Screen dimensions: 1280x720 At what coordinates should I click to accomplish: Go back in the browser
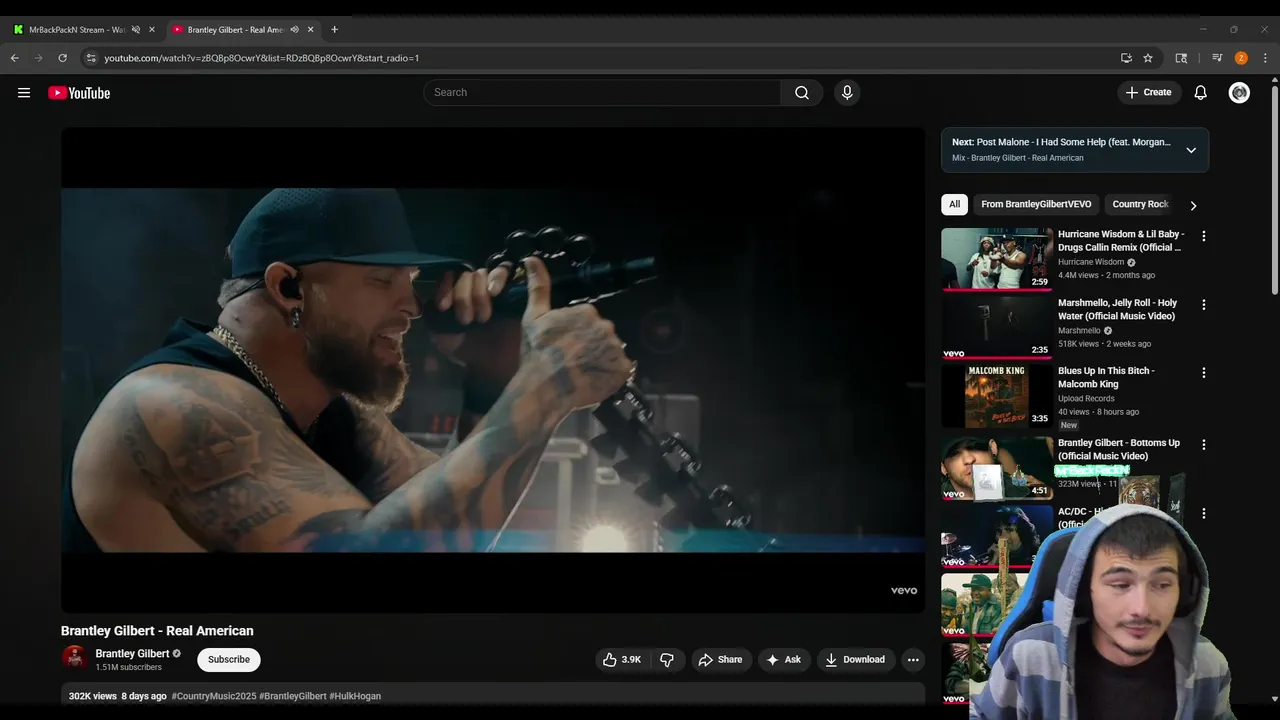coord(15,58)
